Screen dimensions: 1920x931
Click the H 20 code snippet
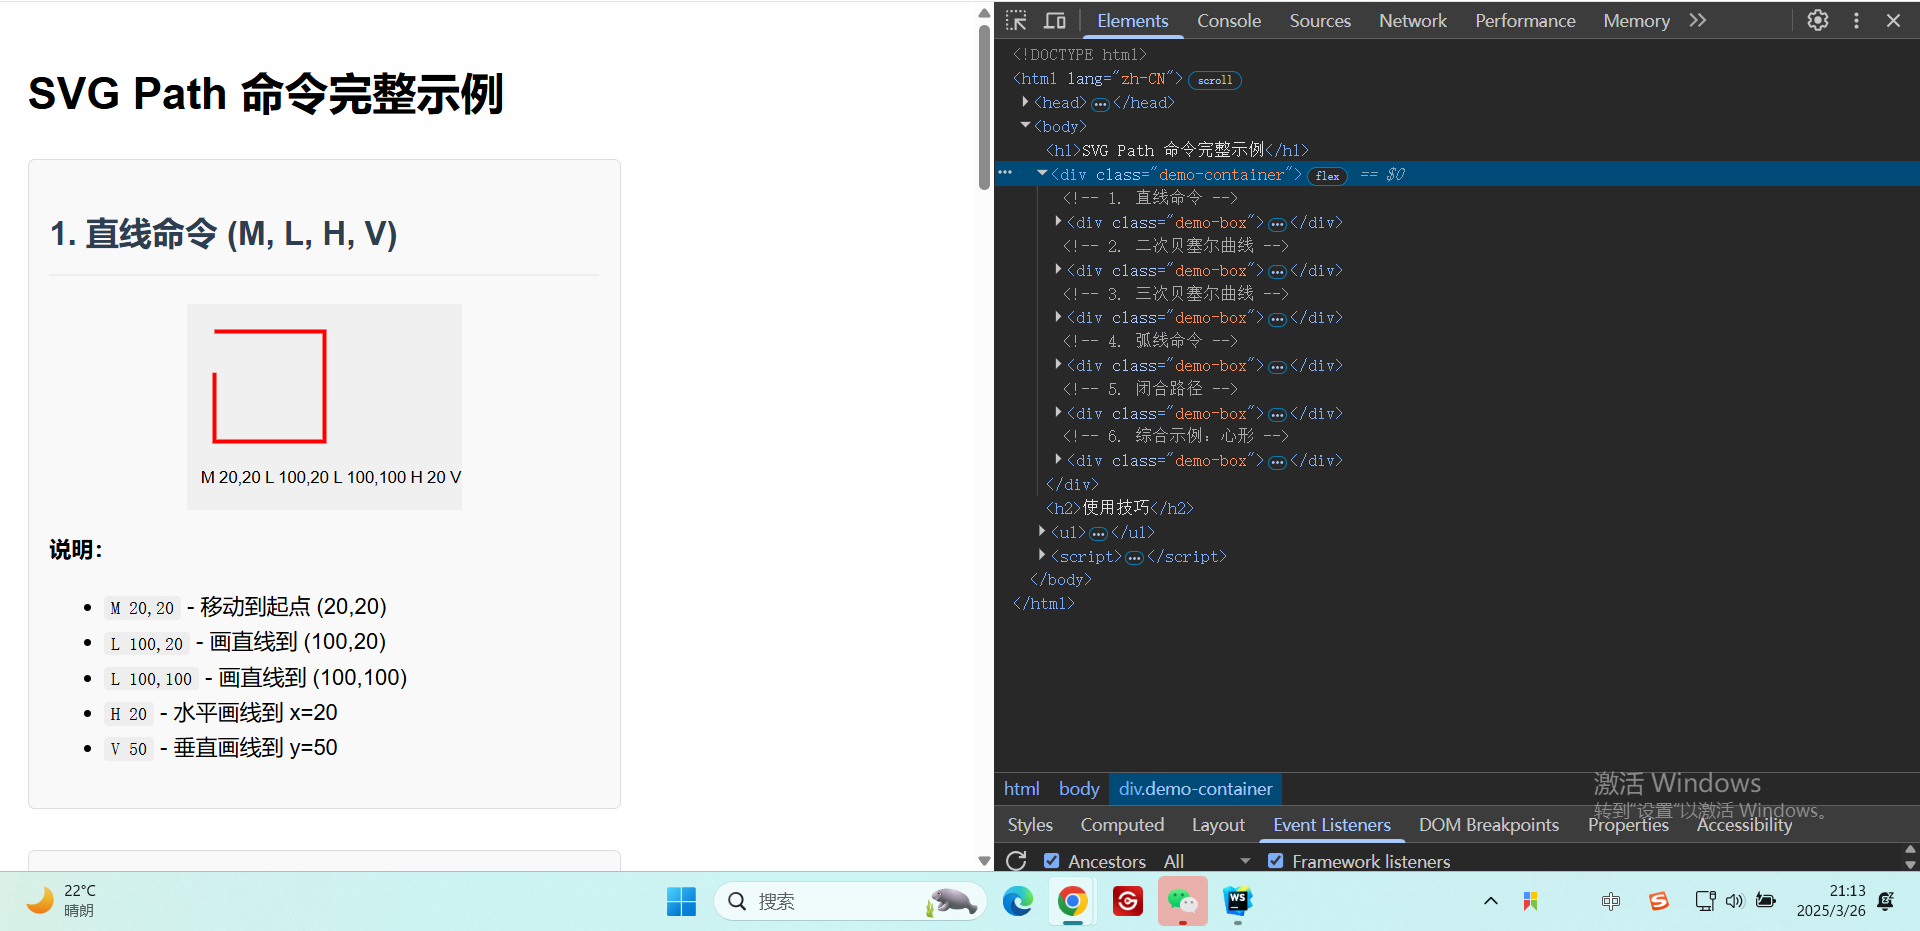pyautogui.click(x=129, y=714)
